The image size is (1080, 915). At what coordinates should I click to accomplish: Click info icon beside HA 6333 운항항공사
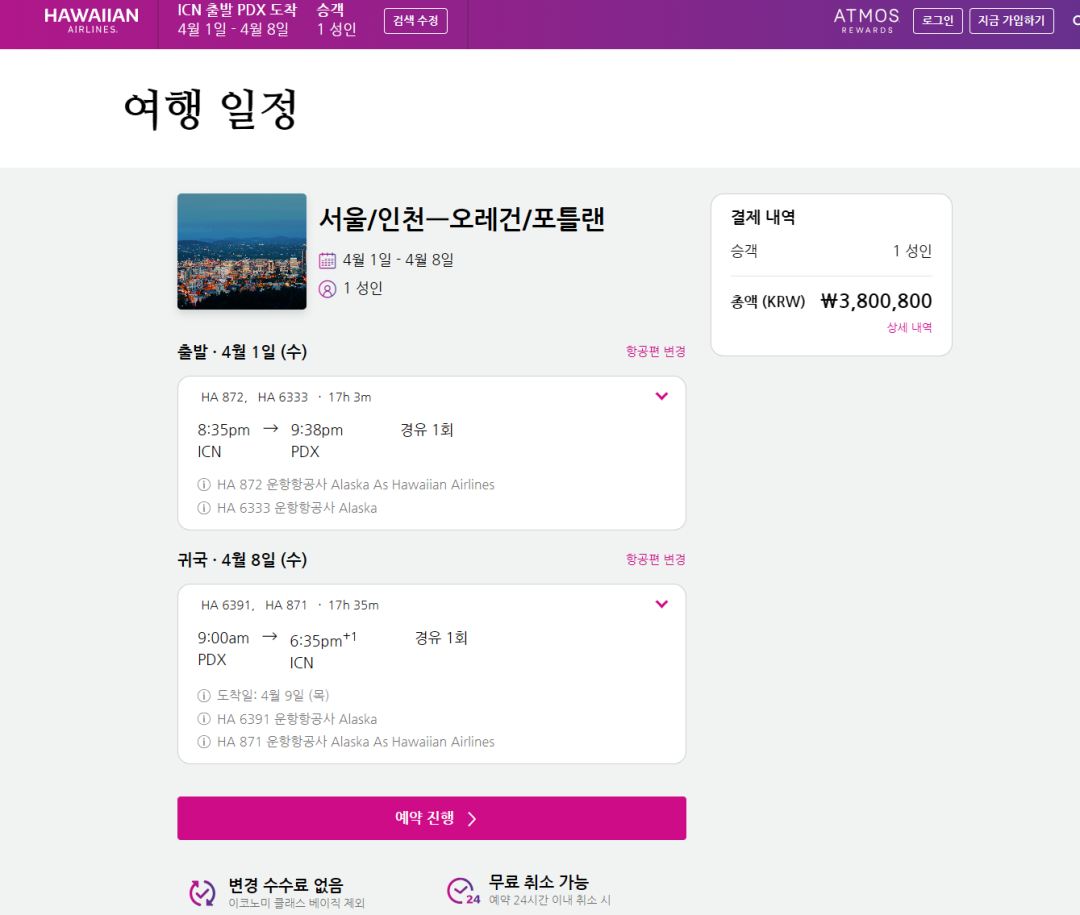pos(204,508)
